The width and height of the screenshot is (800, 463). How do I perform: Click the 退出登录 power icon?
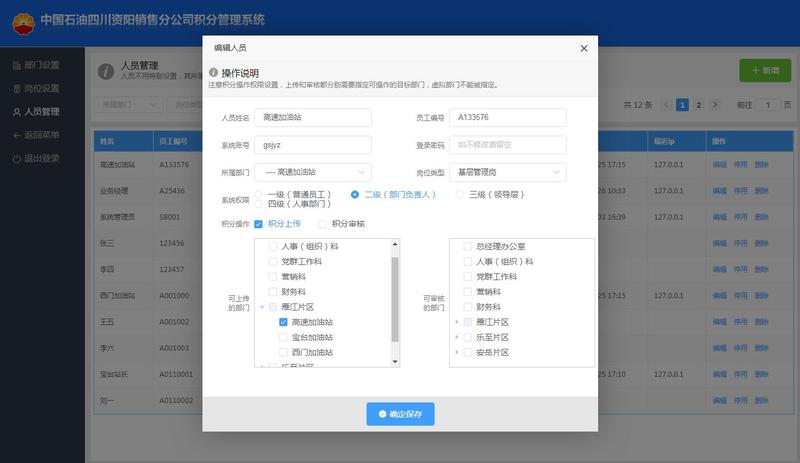pyautogui.click(x=16, y=159)
